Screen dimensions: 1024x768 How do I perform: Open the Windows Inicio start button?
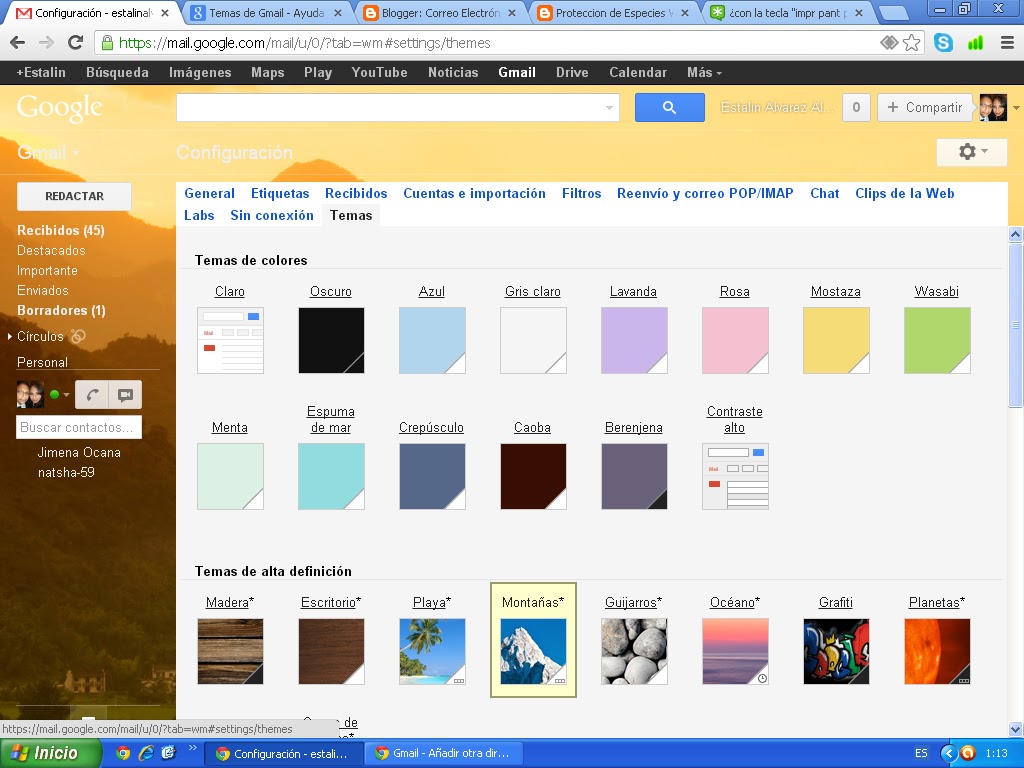tap(50, 753)
